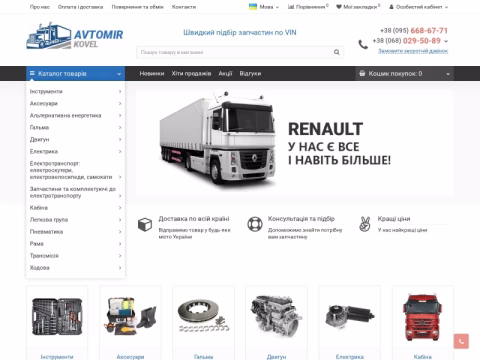Click the user account icon

click(391, 7)
